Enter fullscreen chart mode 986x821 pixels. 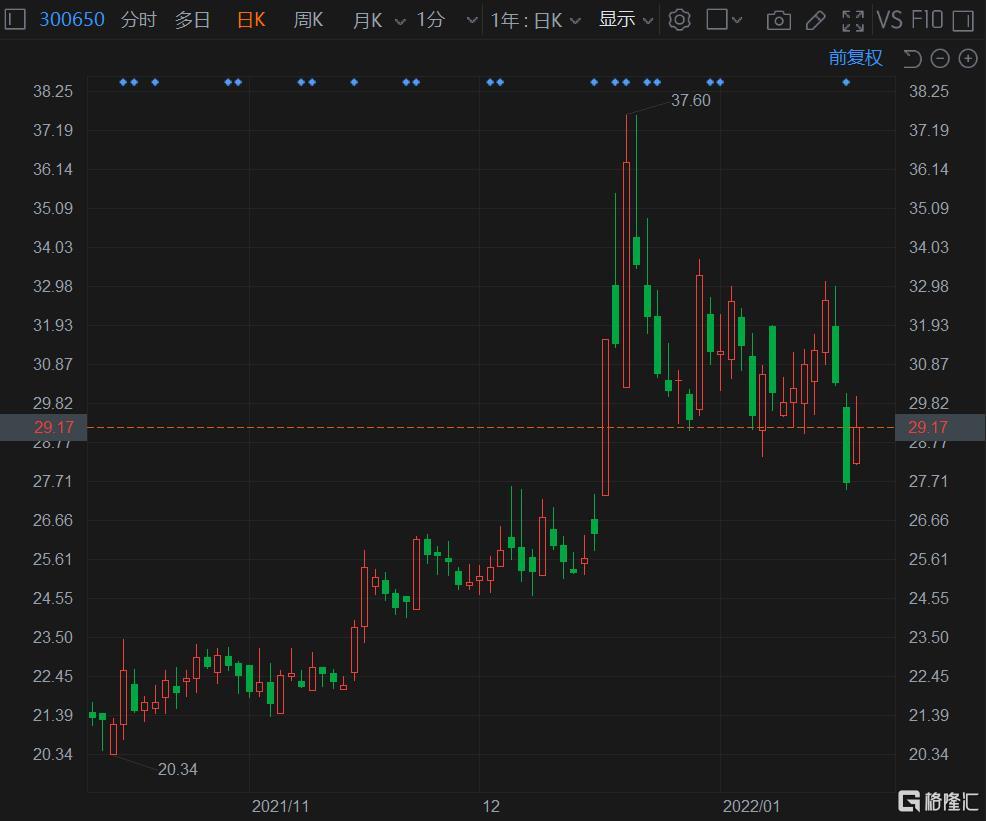pyautogui.click(x=853, y=21)
